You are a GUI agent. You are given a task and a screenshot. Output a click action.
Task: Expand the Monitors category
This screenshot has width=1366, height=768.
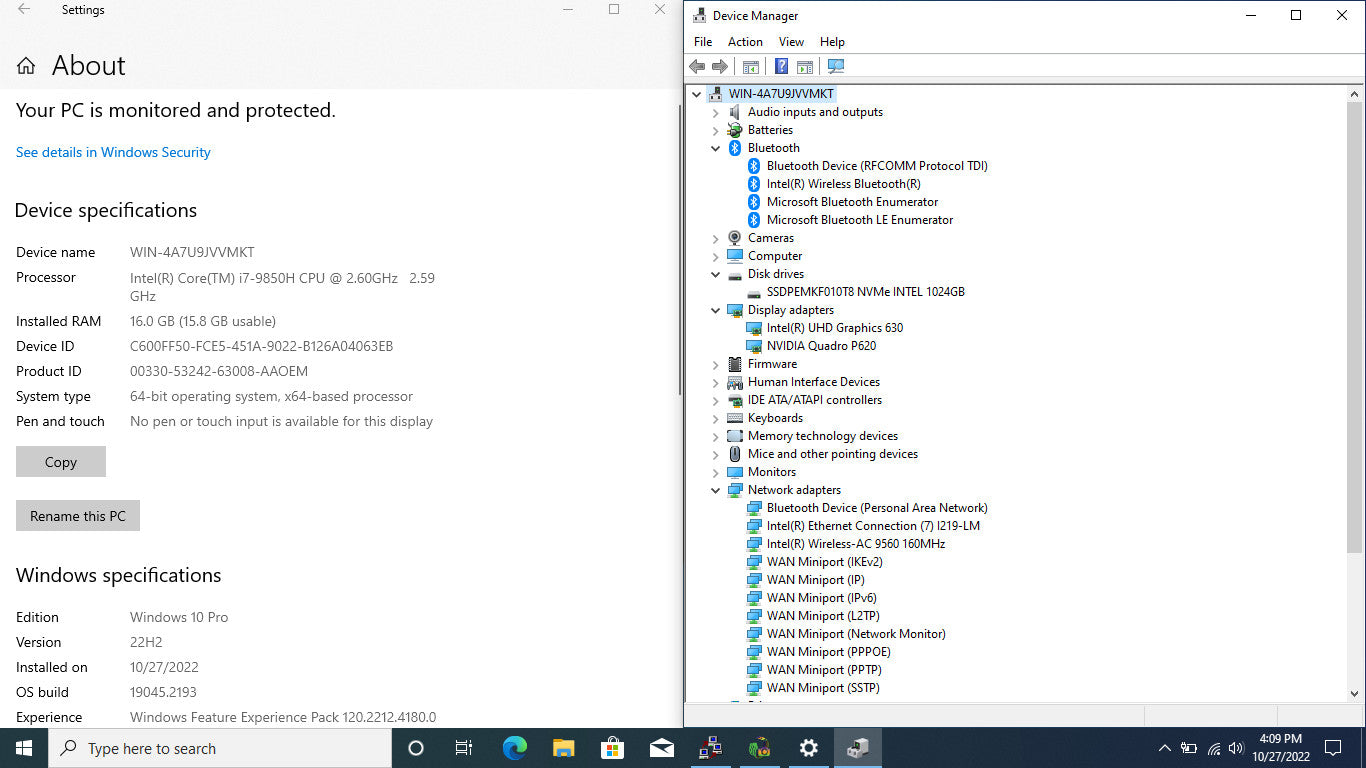pyautogui.click(x=716, y=472)
